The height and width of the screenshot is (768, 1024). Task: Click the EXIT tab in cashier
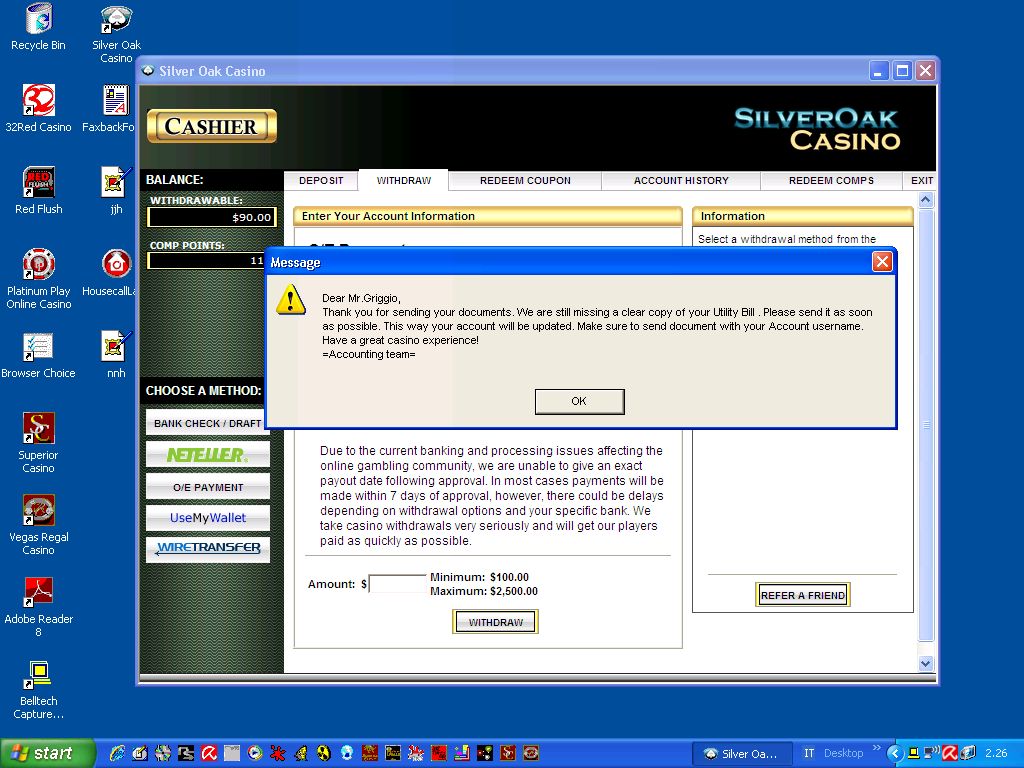921,180
